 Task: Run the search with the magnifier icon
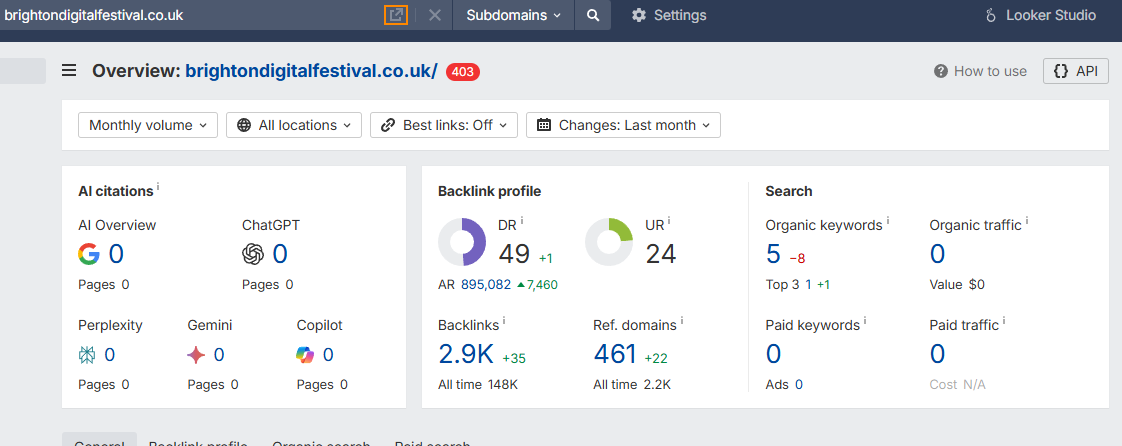click(x=592, y=15)
